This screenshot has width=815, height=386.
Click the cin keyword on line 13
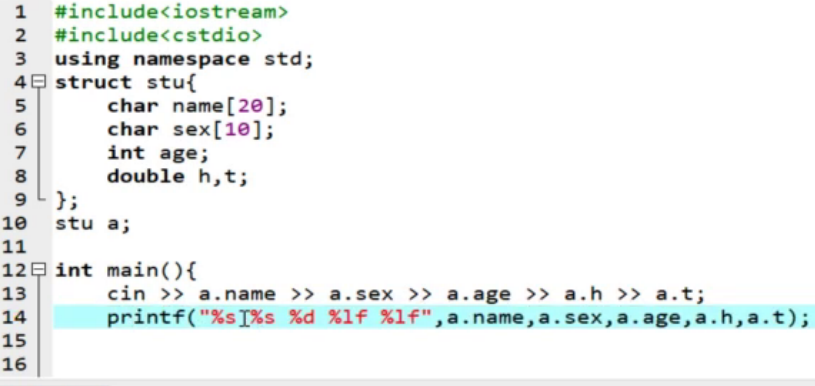point(126,294)
